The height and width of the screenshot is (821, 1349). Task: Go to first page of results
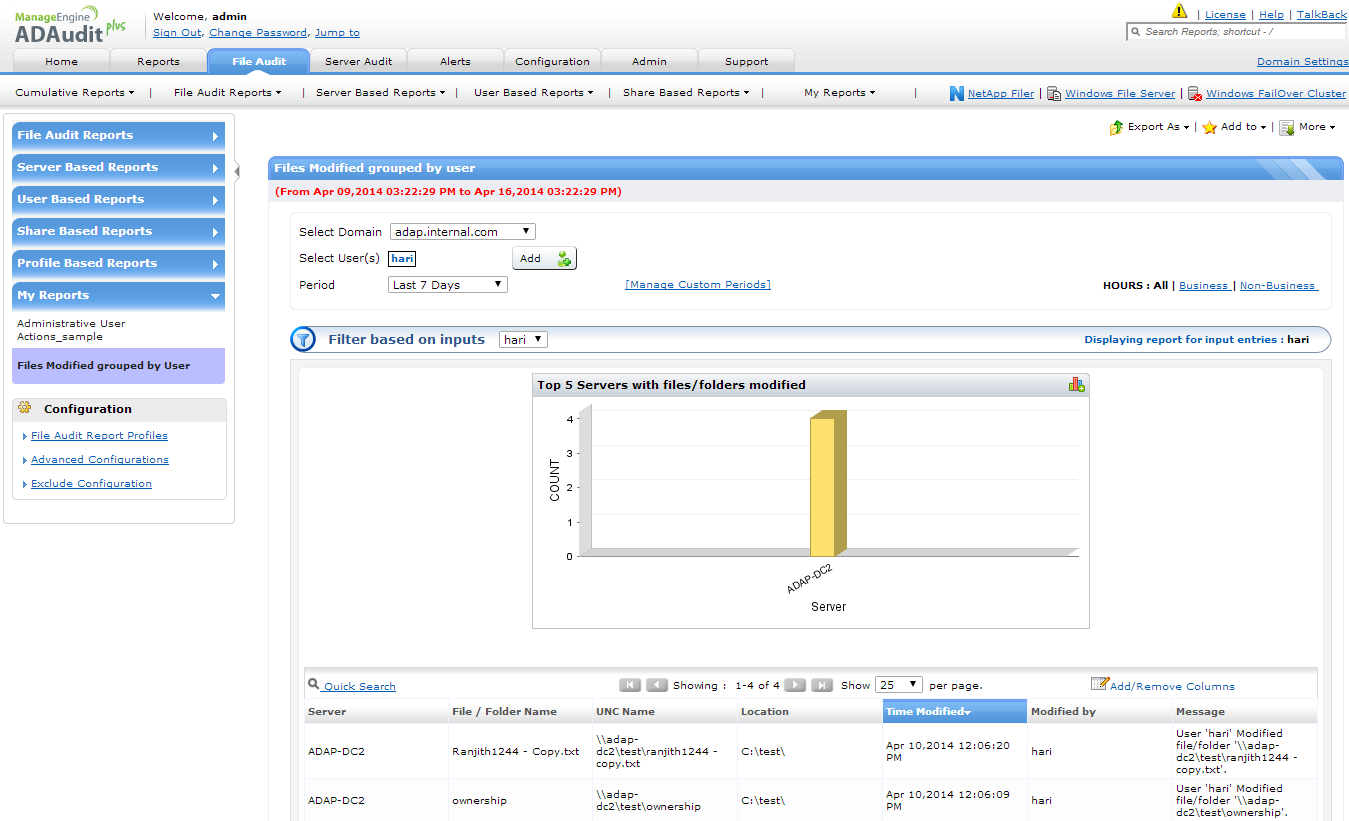[x=630, y=685]
